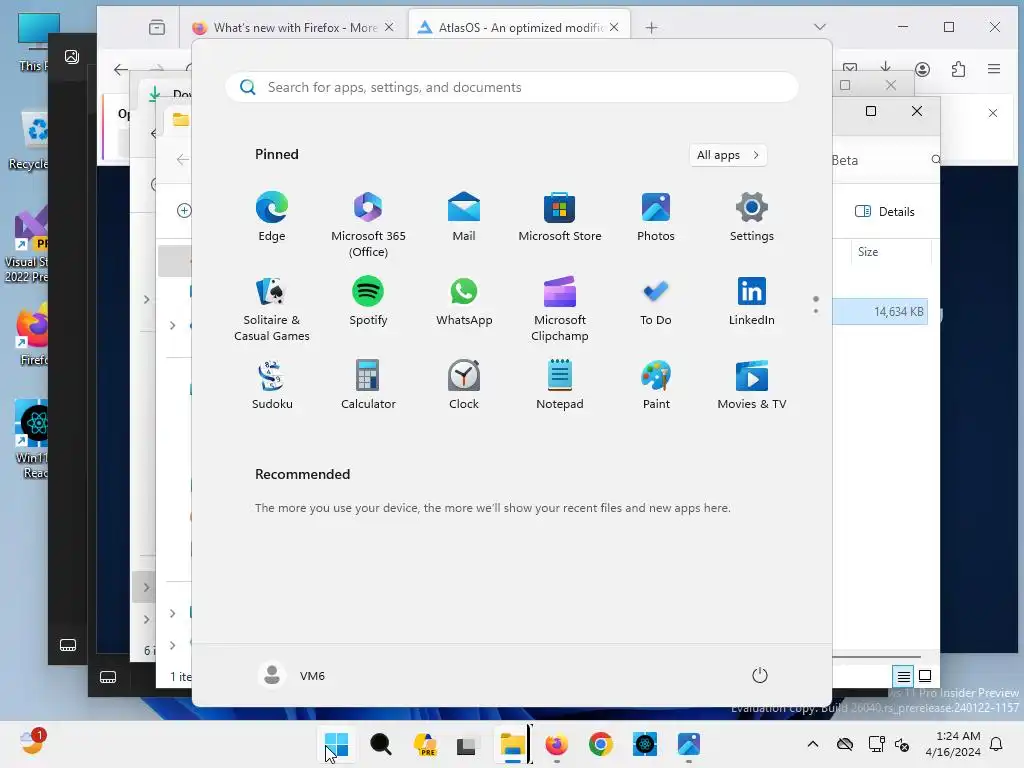
Task: Open taskbar Search magnifier
Action: 381,744
